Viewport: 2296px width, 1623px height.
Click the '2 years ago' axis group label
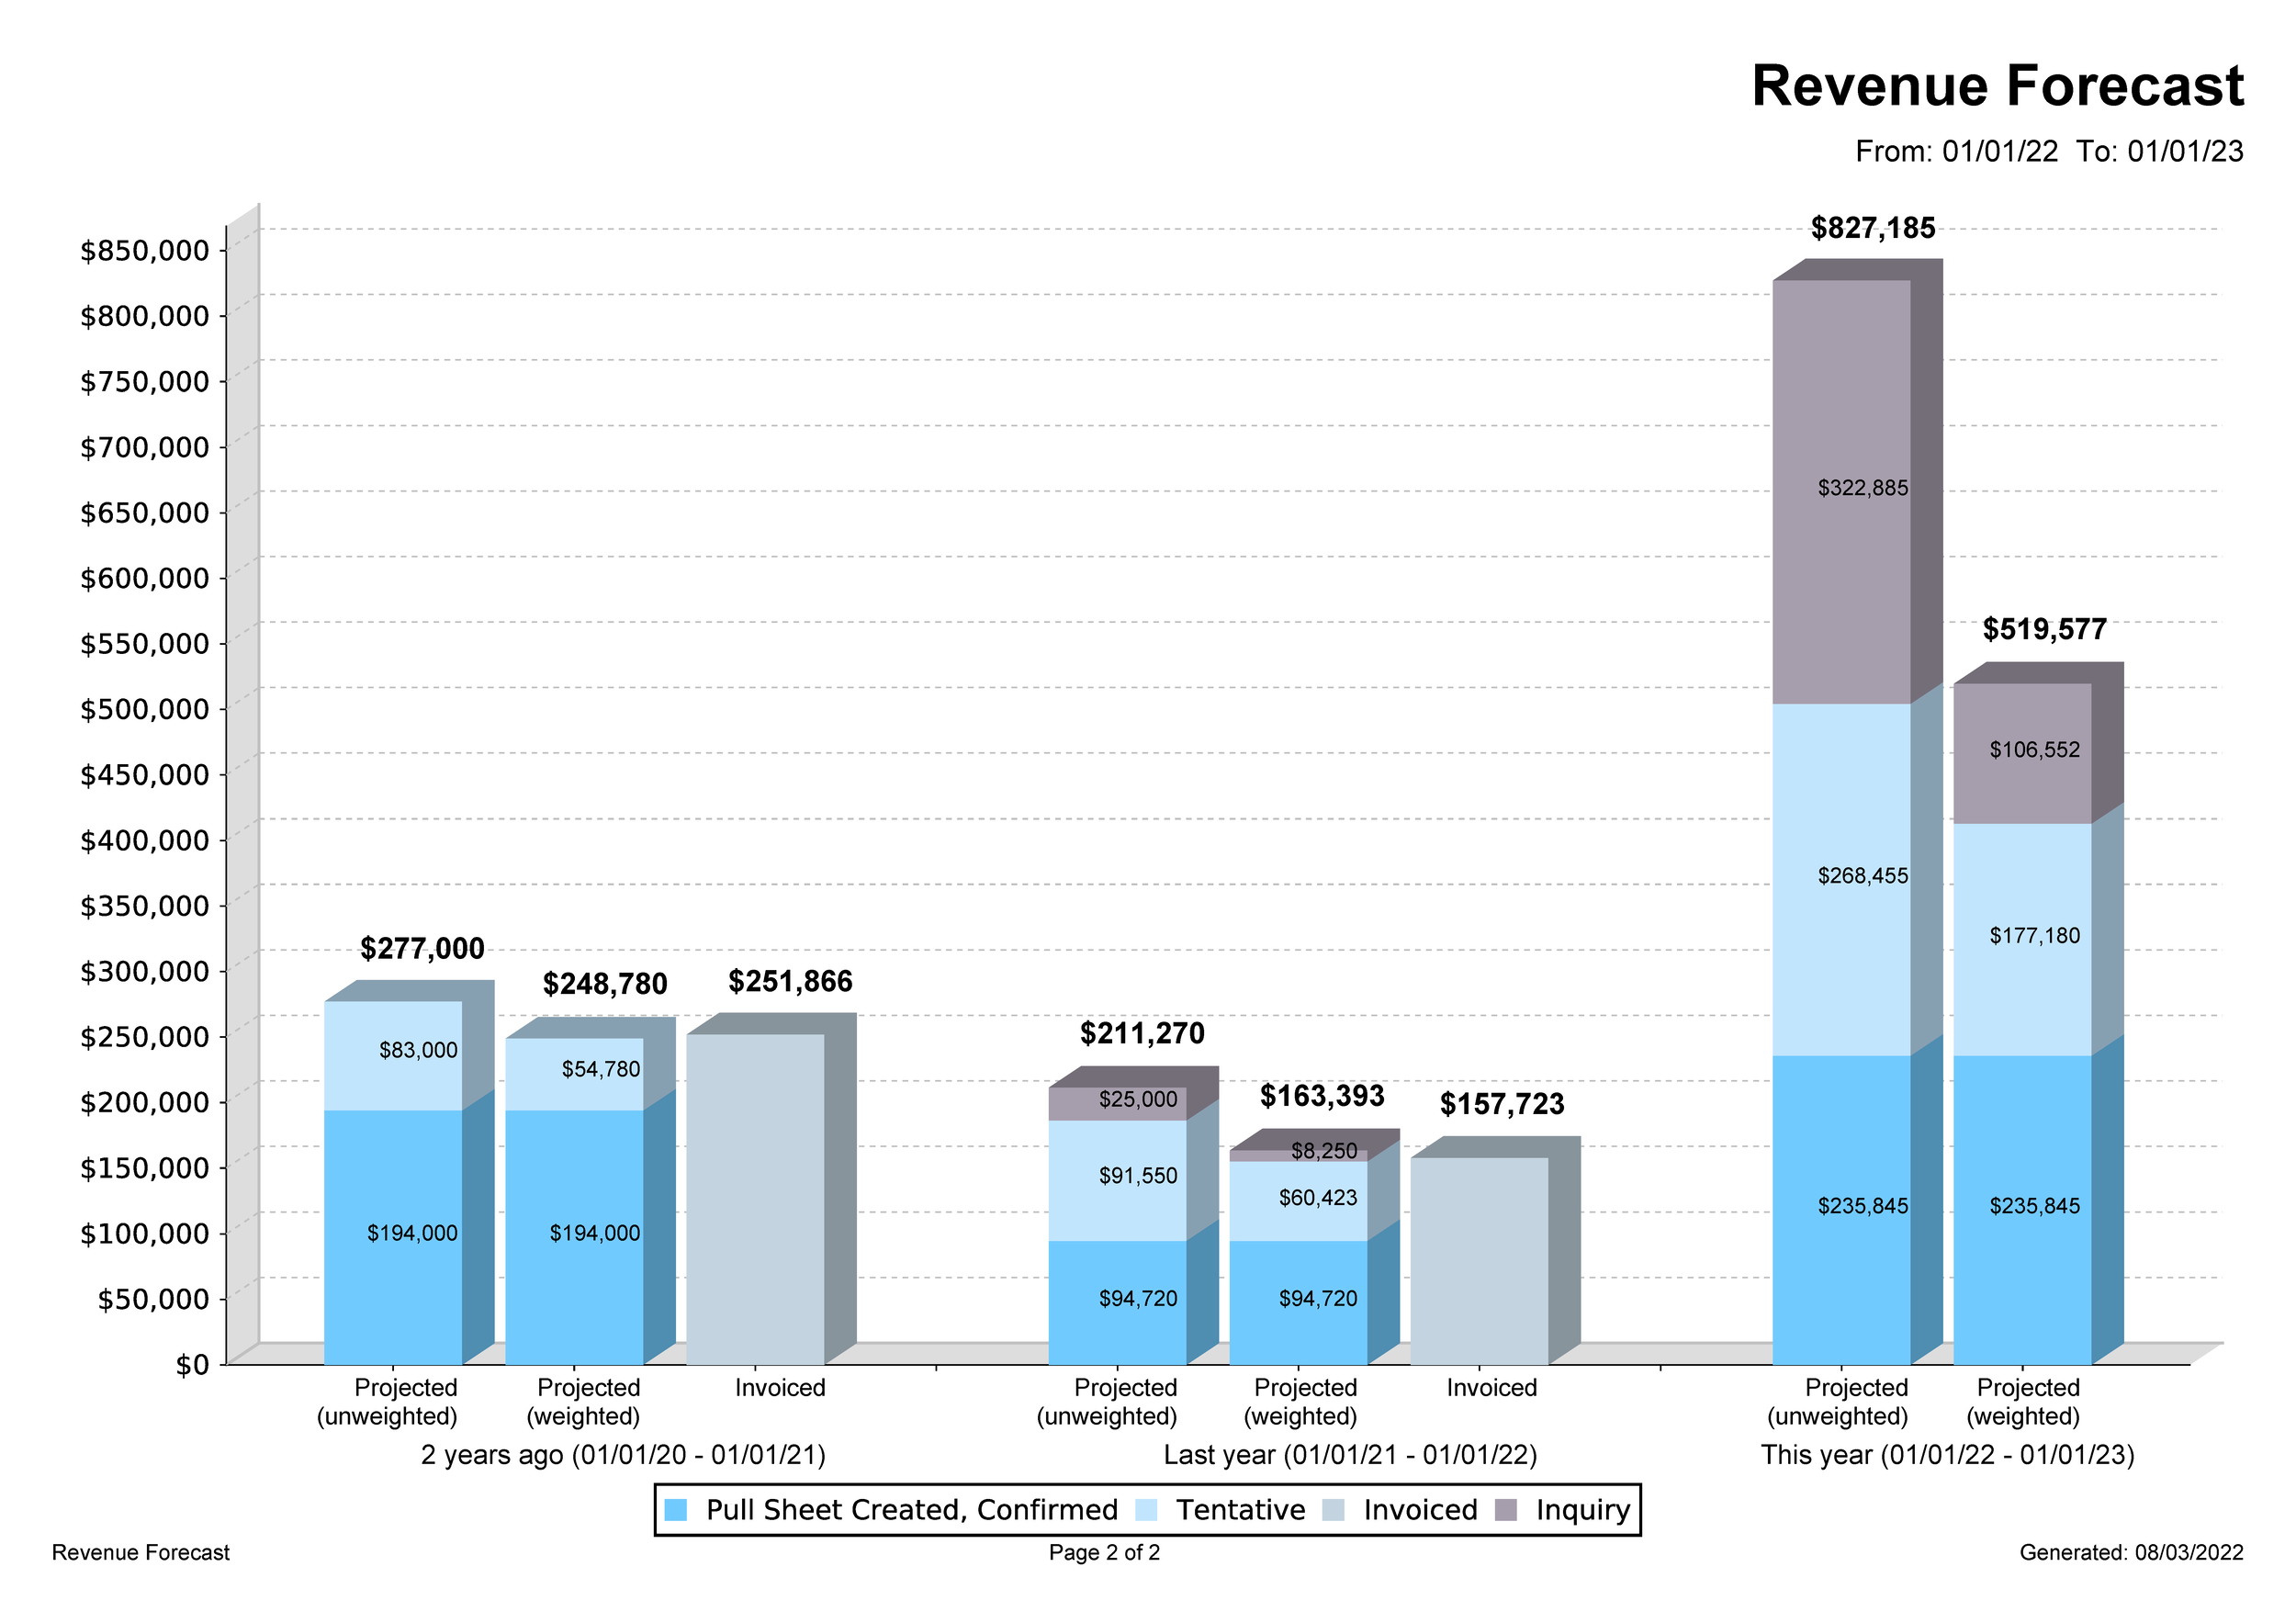[623, 1454]
